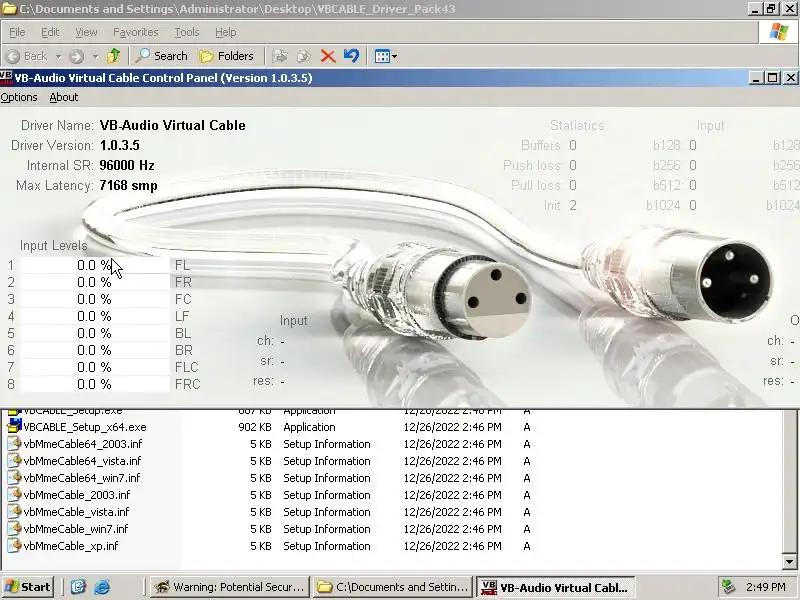The height and width of the screenshot is (600, 800).
Task: Open the File menu in Explorer
Action: click(x=17, y=32)
